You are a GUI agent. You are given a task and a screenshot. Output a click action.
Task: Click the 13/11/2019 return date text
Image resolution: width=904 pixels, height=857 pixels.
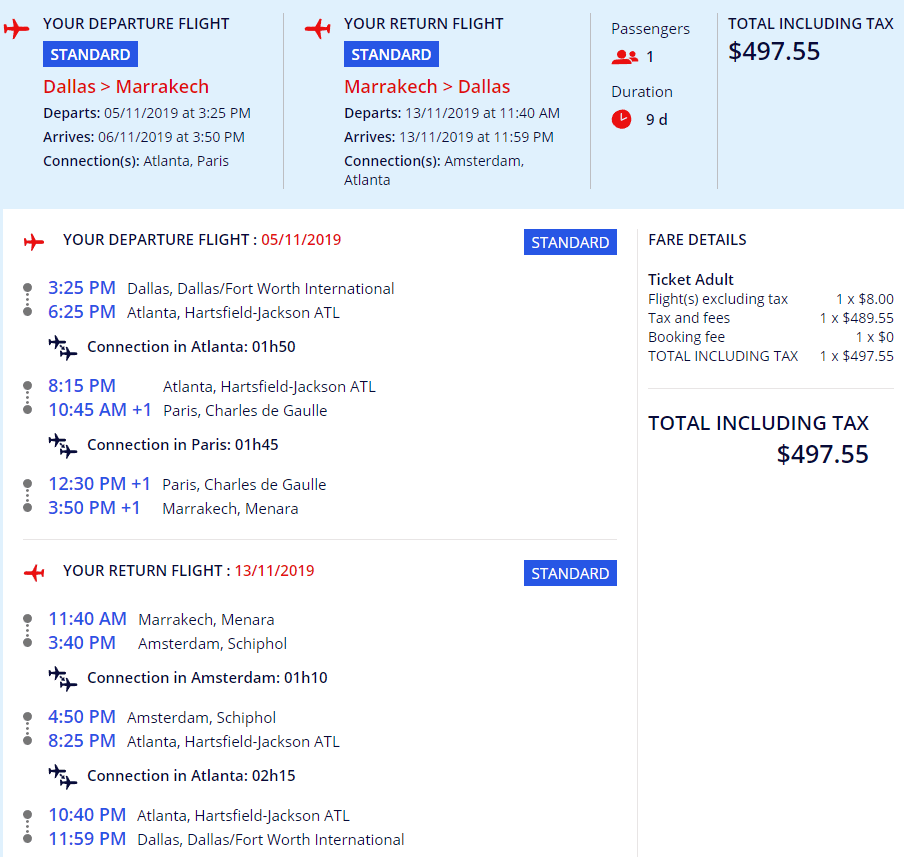(x=274, y=571)
